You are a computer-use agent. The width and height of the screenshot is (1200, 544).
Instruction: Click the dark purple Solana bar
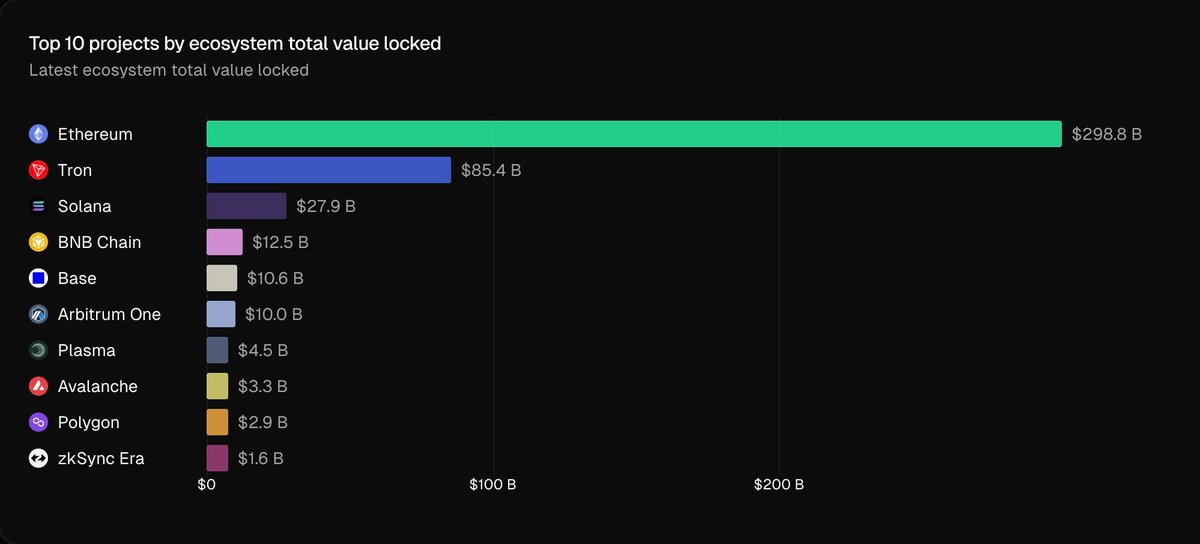[x=246, y=206]
